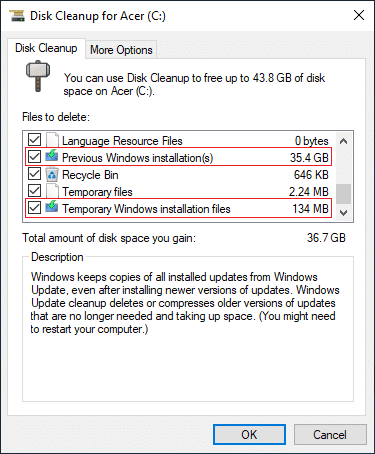Click the file list scroll down arrow
The image size is (375, 454).
point(343,212)
